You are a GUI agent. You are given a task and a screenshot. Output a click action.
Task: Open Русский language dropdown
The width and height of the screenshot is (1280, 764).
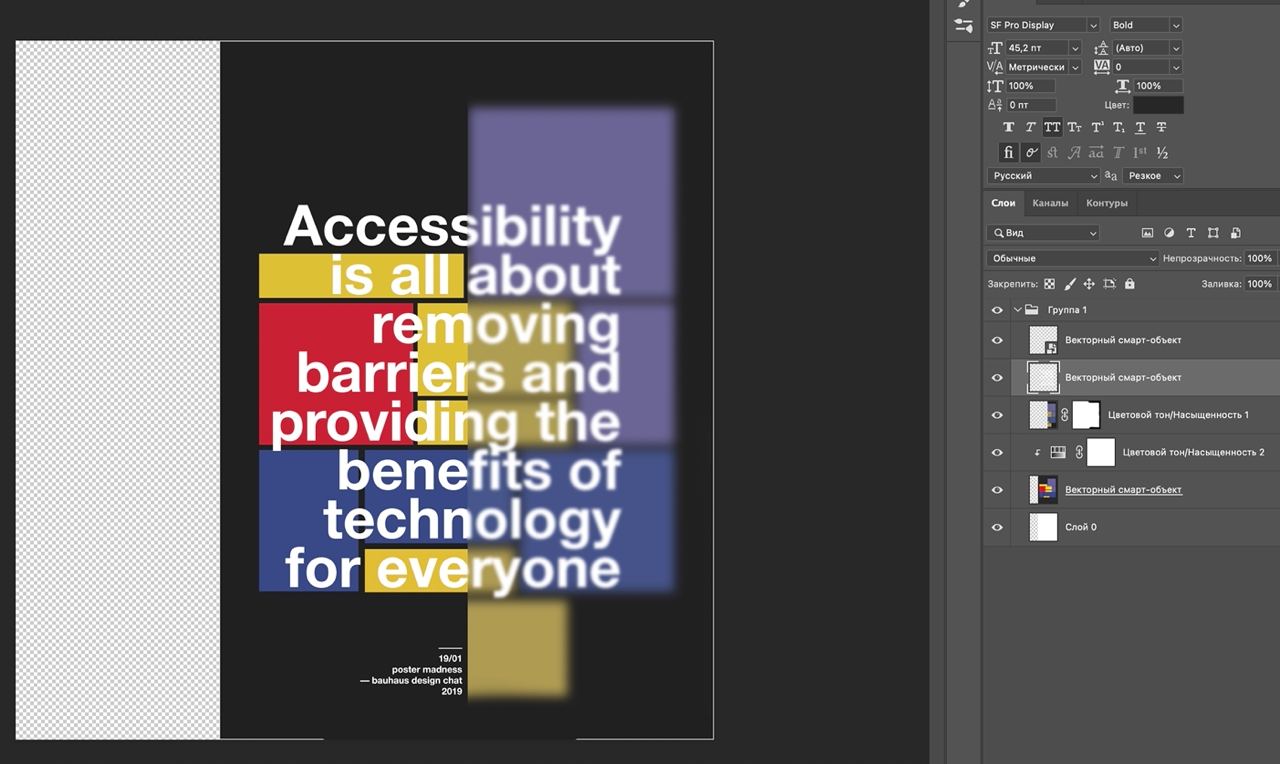(1044, 176)
